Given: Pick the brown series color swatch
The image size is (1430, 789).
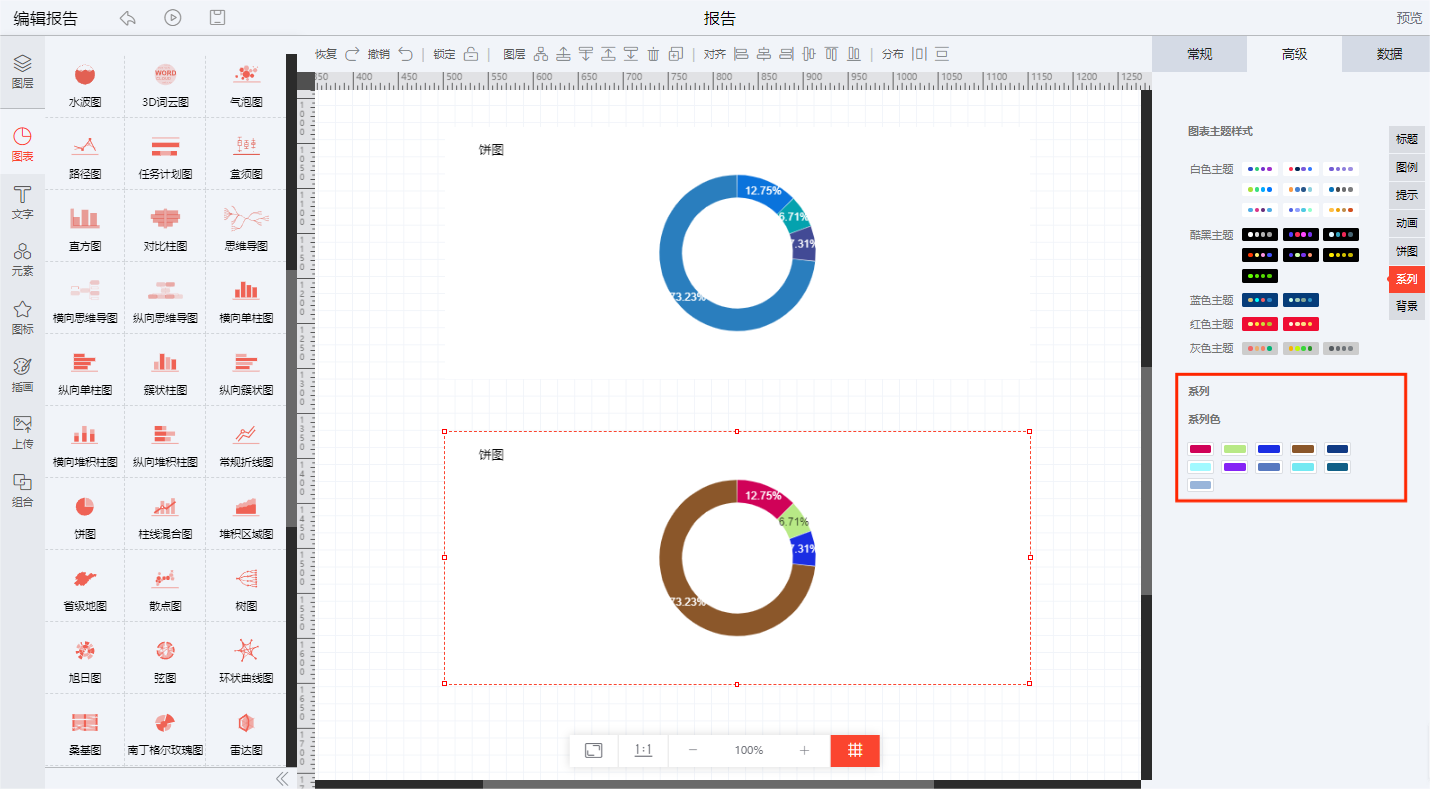Looking at the screenshot, I should click(x=1302, y=449).
